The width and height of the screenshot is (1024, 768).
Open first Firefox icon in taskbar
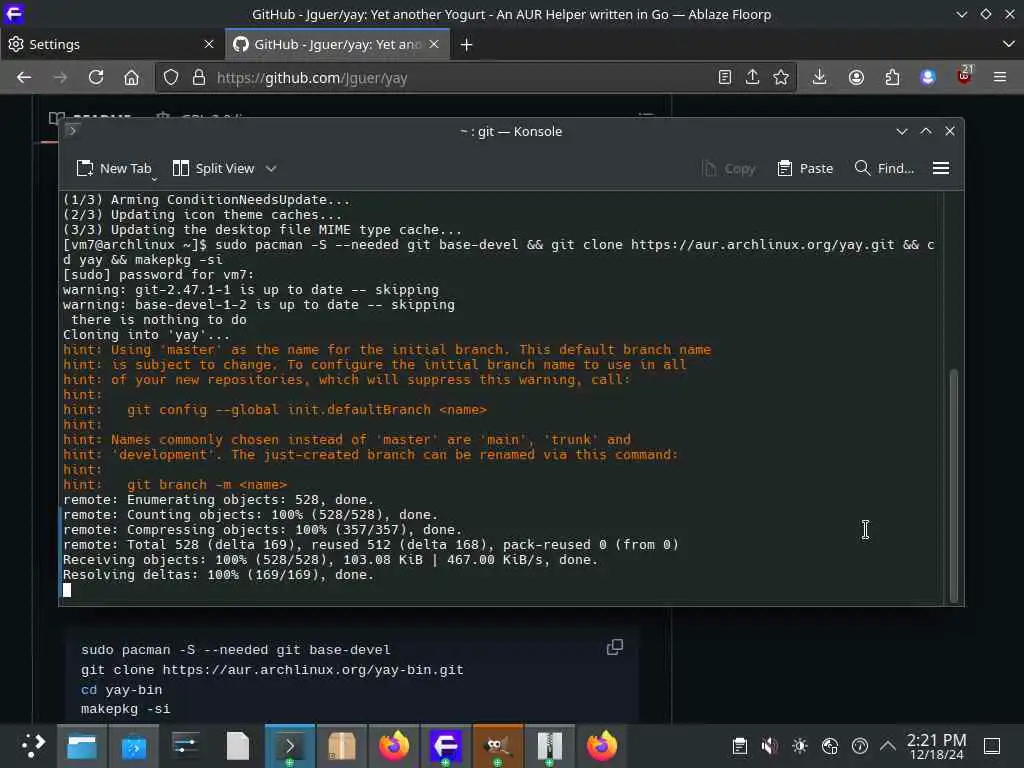click(394, 746)
